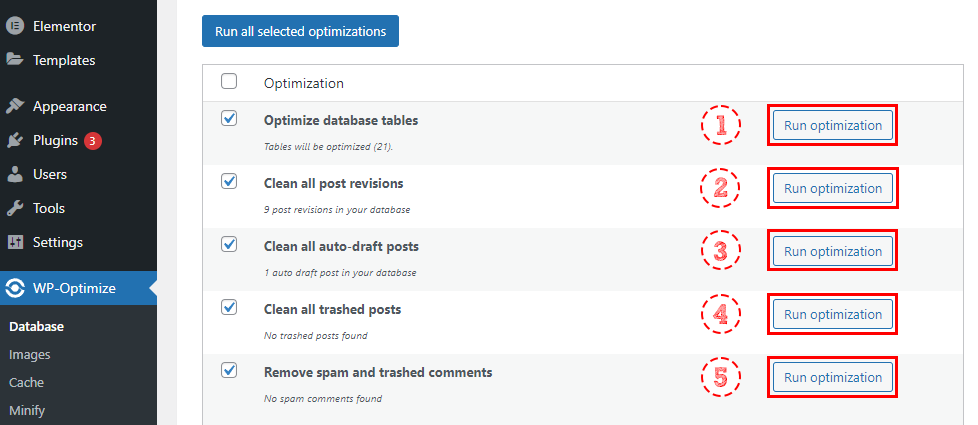Run optimization for Clean all auto-draft posts
The image size is (978, 425).
(x=833, y=252)
